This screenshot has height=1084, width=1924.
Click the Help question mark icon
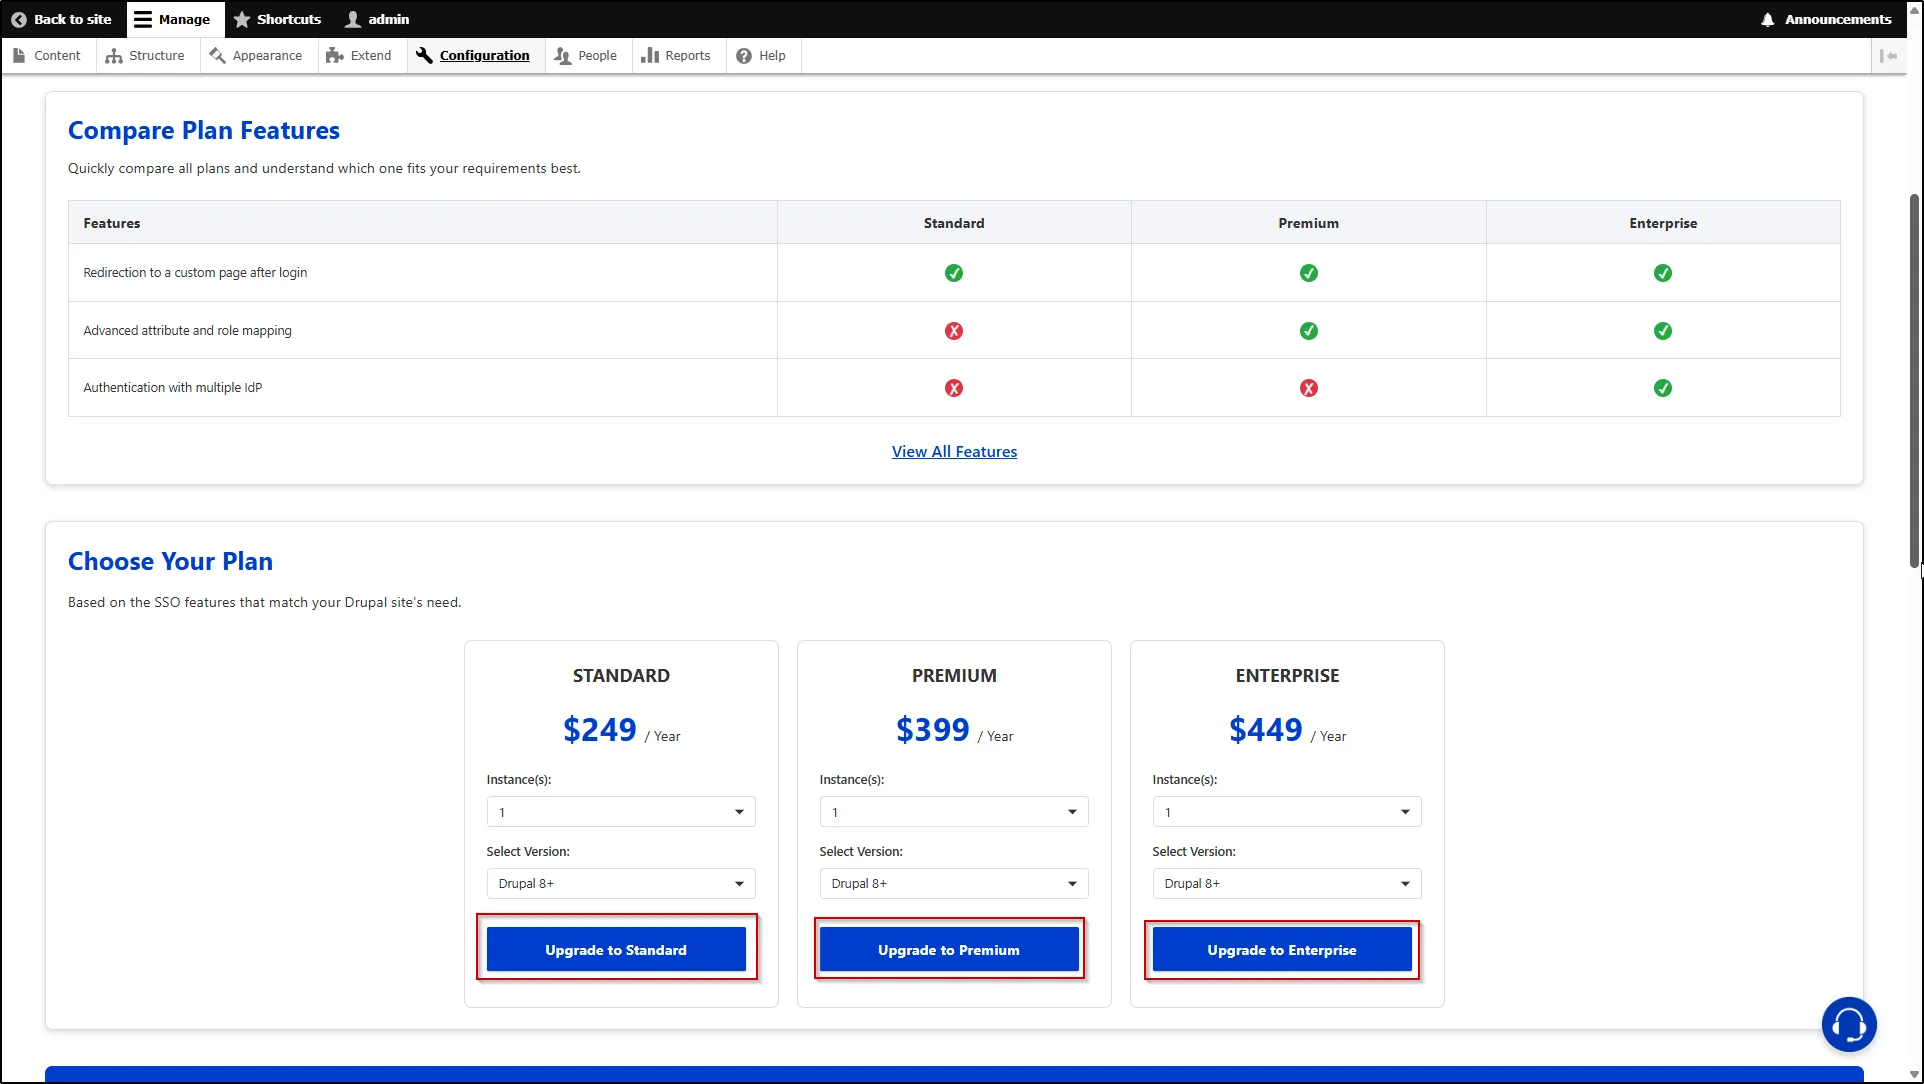tap(744, 56)
